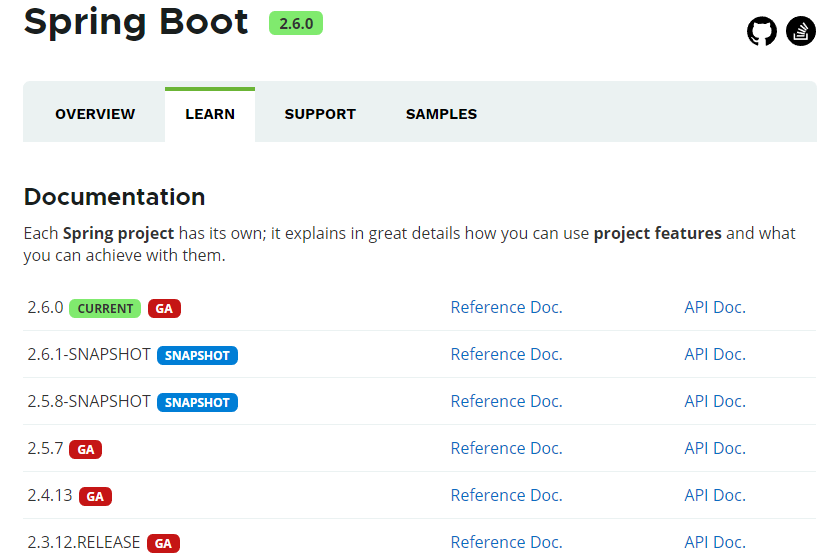Click the 2.6.0 version badge beside title

coord(296,24)
